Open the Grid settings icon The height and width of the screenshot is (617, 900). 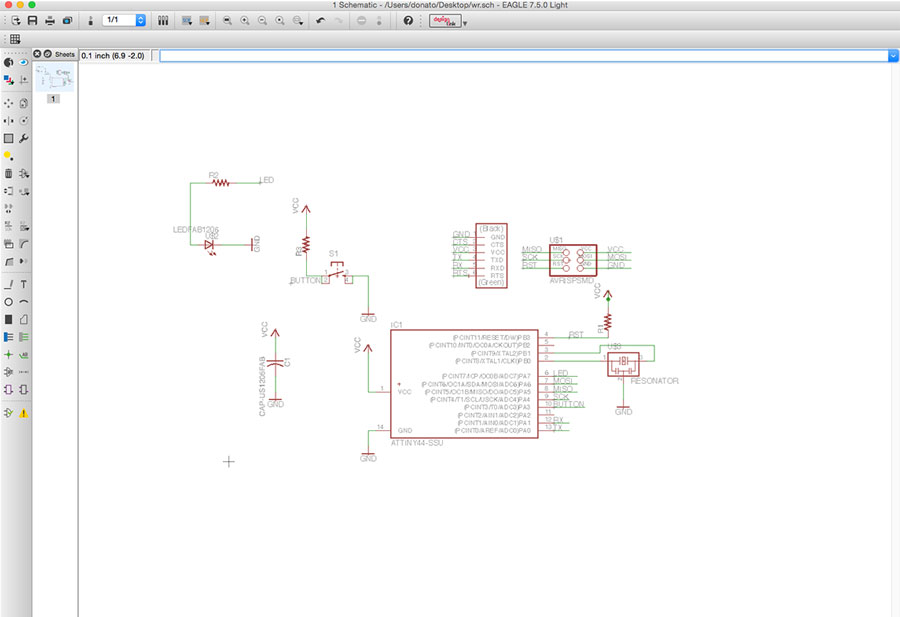coord(15,39)
